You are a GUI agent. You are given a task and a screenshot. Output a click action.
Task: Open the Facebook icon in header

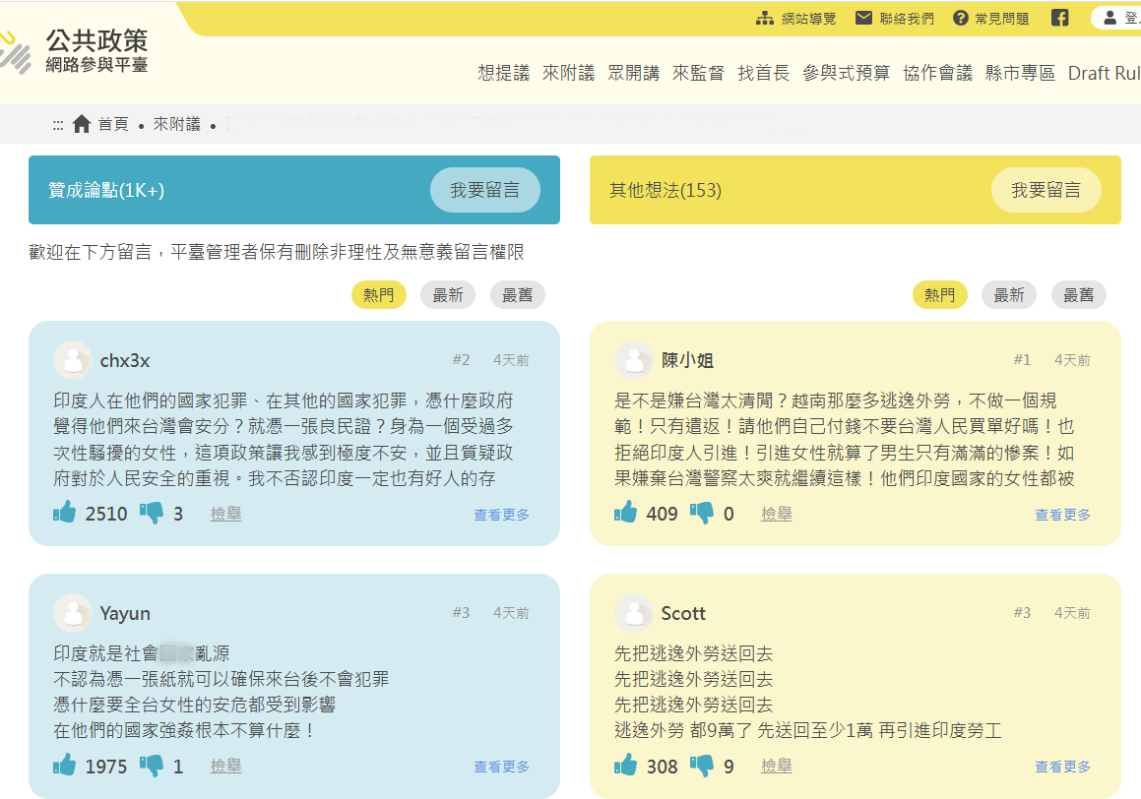[1060, 18]
